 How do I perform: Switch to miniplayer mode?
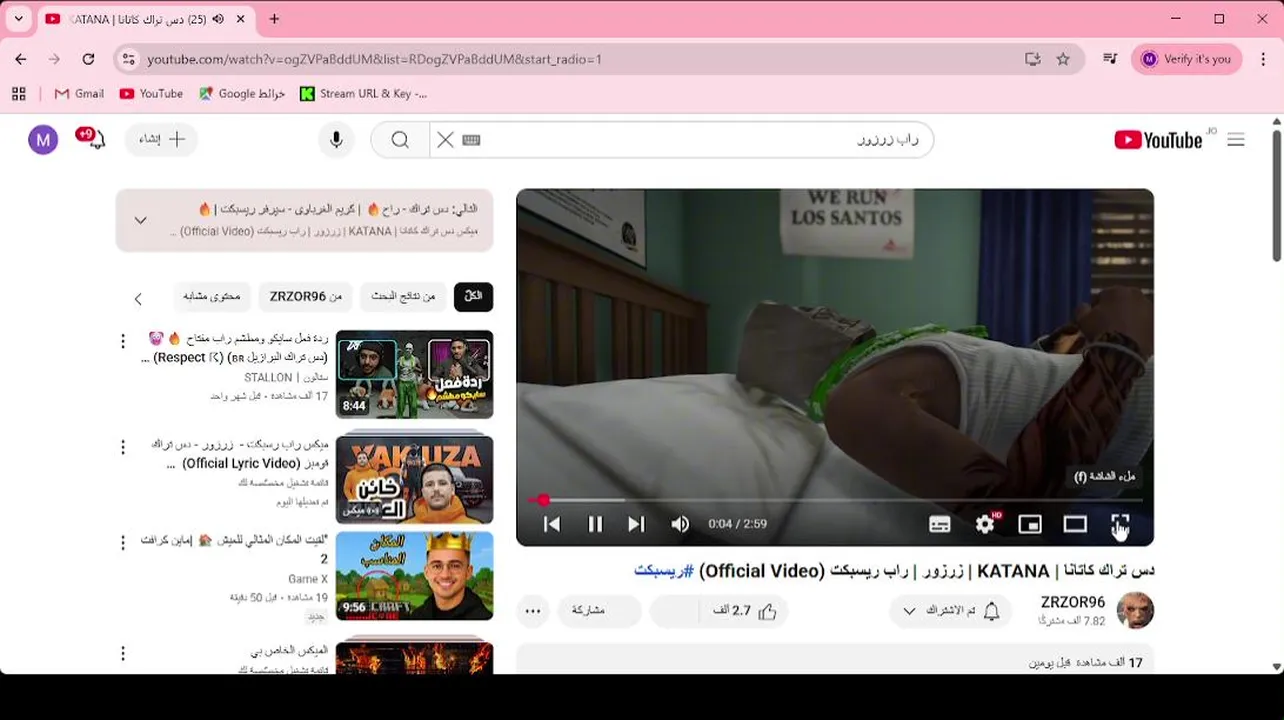click(x=1030, y=524)
